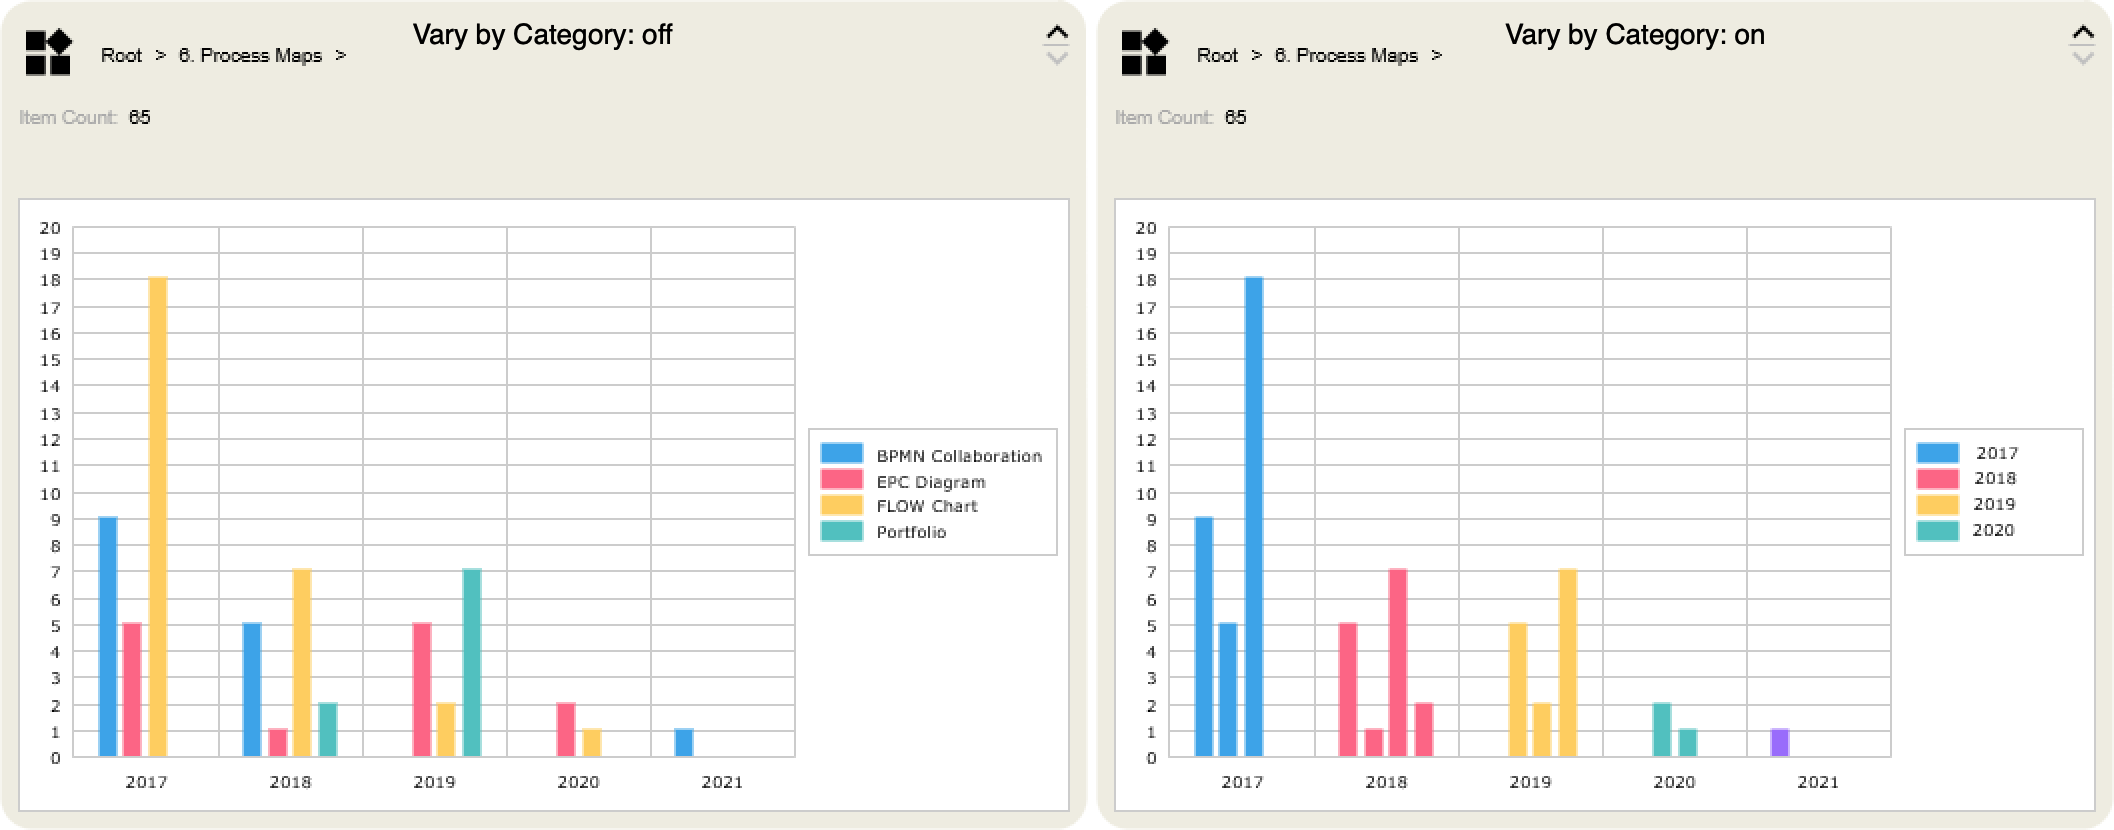Viewport: 2114px width, 830px height.
Task: Click the shapes icon in the left panel
Action: [x=48, y=53]
